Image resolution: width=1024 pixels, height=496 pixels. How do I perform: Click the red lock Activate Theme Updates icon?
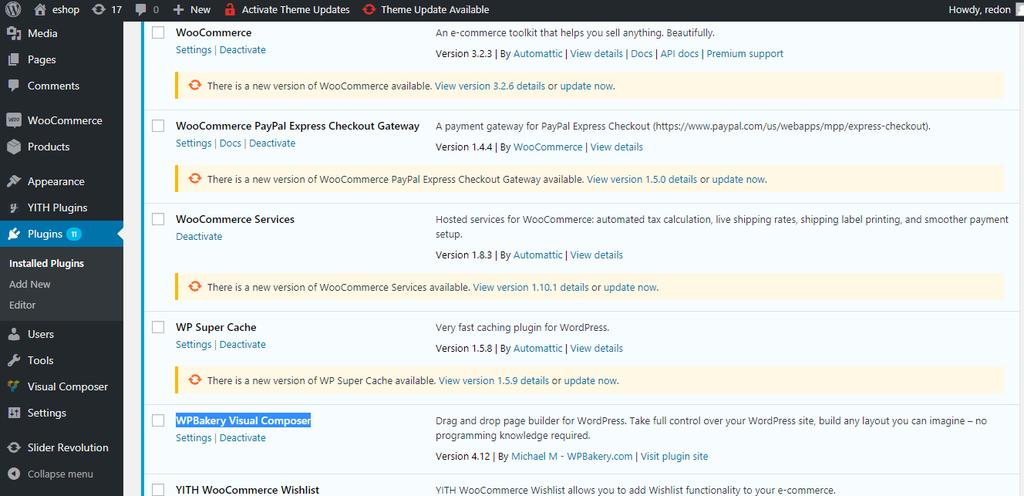tap(230, 10)
